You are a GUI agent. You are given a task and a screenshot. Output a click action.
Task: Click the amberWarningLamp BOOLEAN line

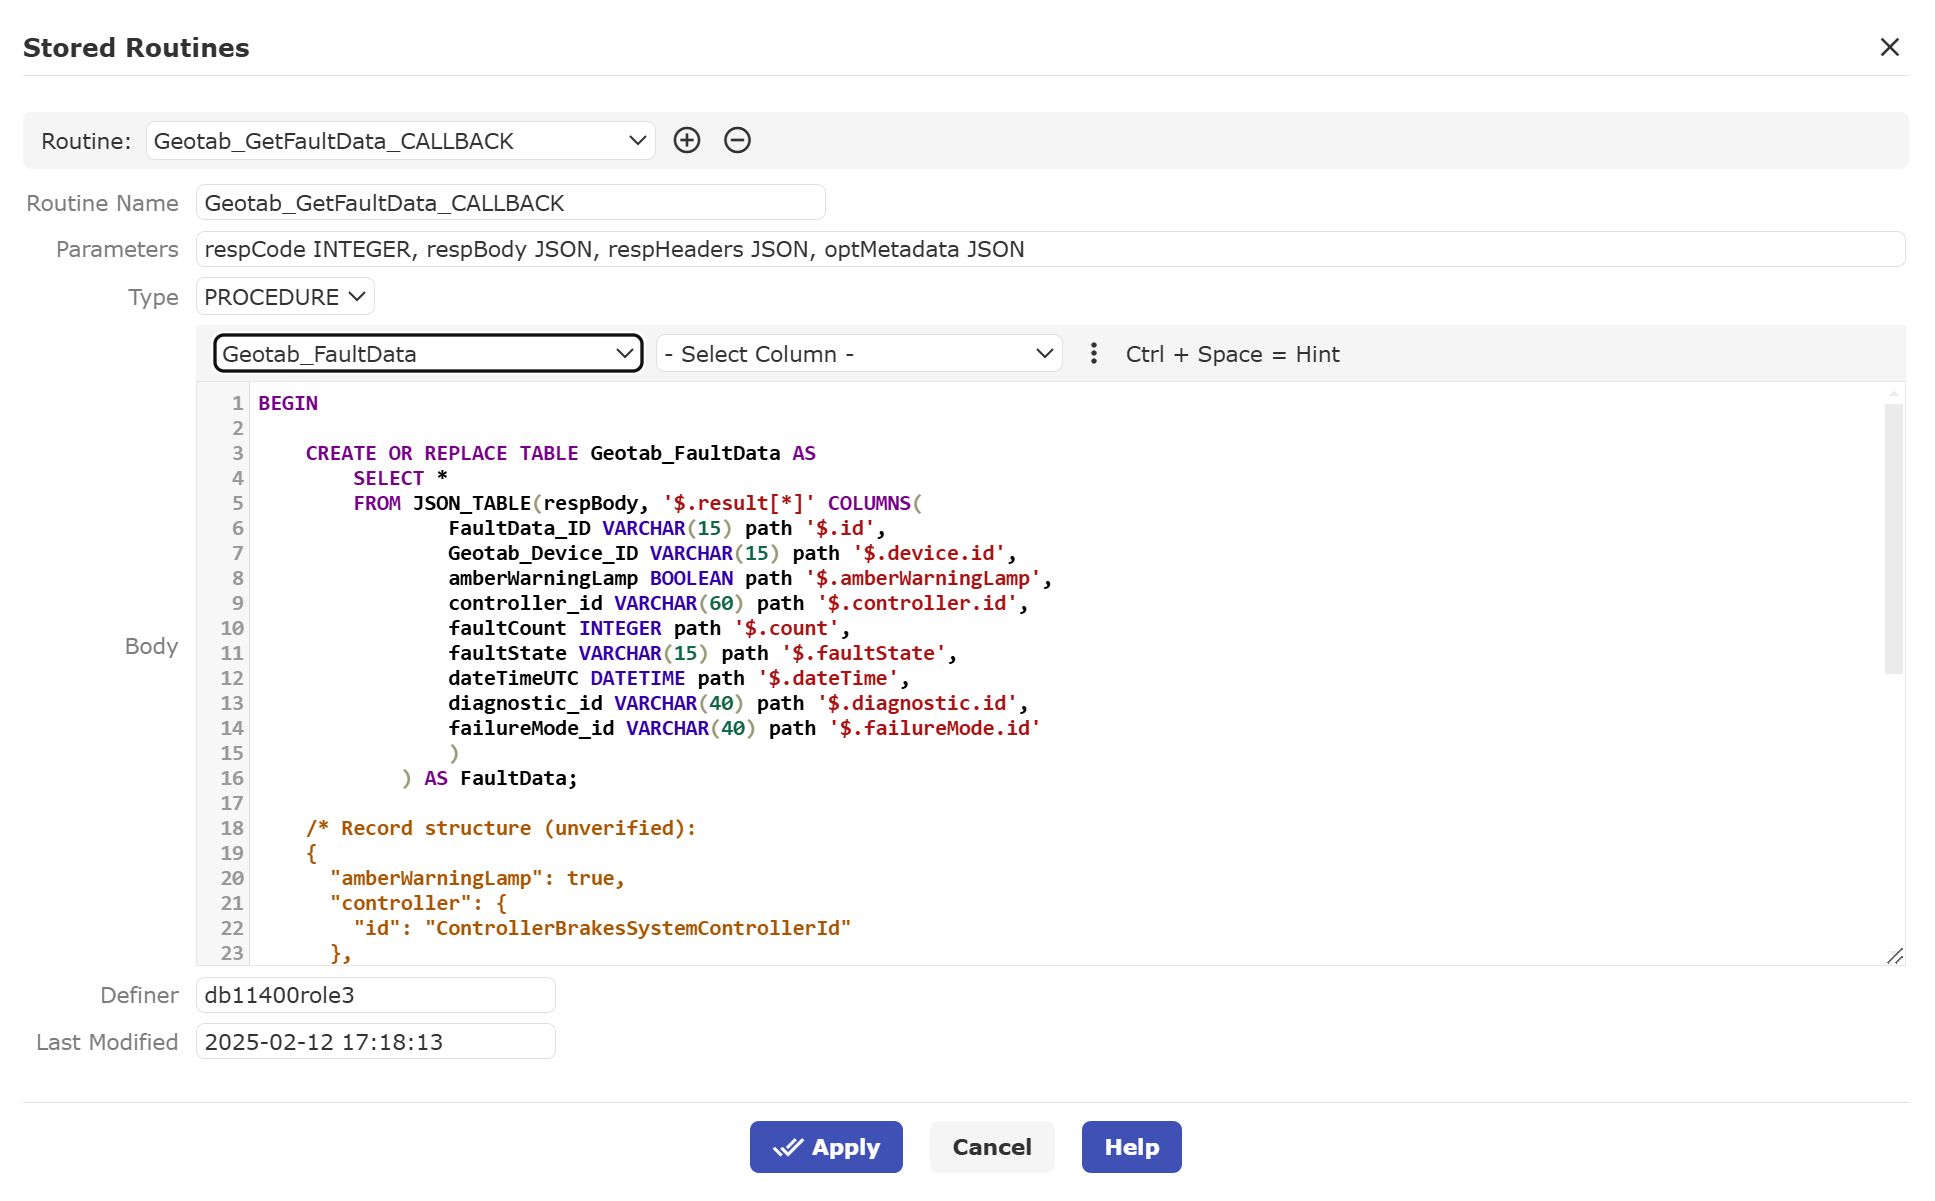pos(750,578)
